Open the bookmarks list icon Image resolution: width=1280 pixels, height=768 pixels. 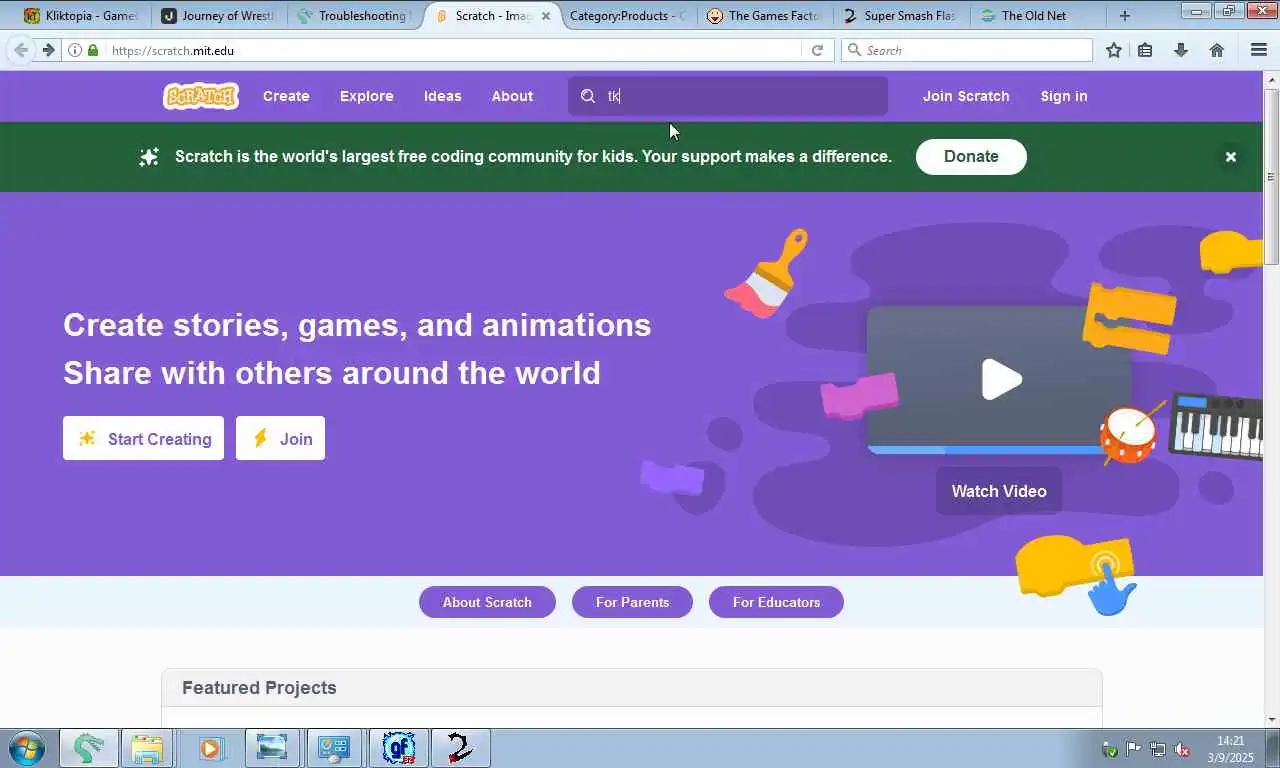[x=1146, y=50]
